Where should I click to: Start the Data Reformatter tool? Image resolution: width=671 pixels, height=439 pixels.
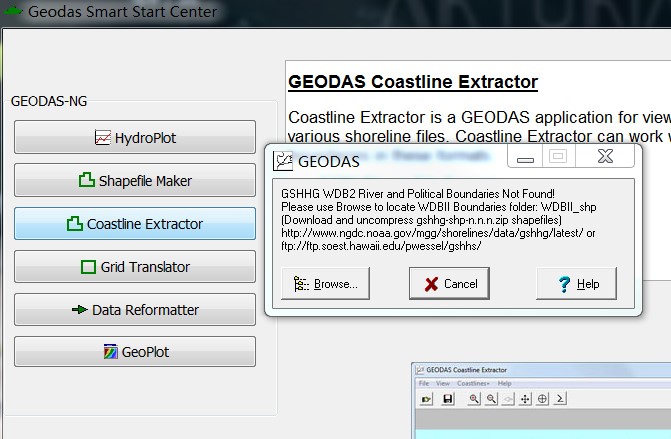point(135,309)
